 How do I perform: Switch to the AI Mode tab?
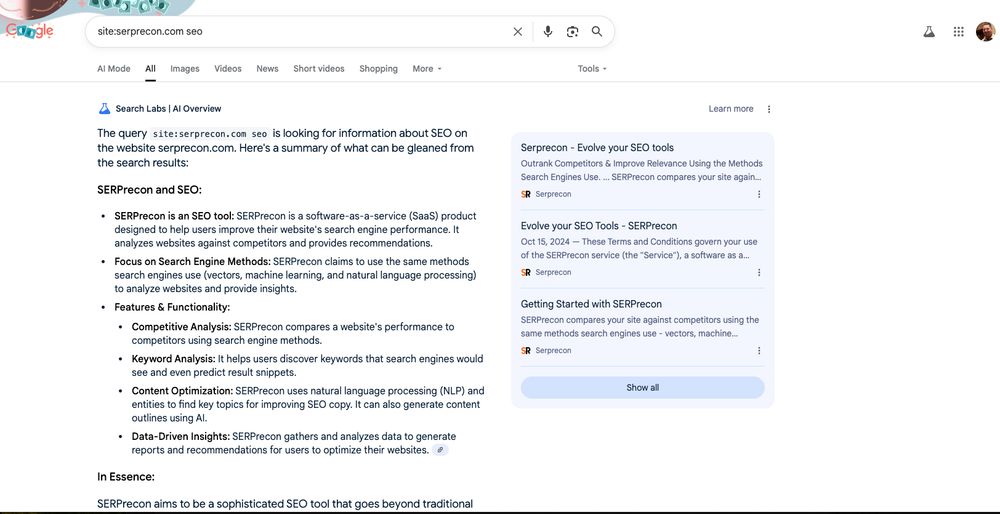pyautogui.click(x=114, y=69)
